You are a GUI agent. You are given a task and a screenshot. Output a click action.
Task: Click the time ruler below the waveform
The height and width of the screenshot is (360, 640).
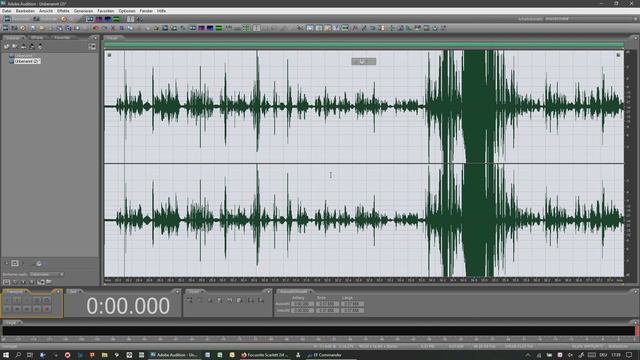[364, 280]
